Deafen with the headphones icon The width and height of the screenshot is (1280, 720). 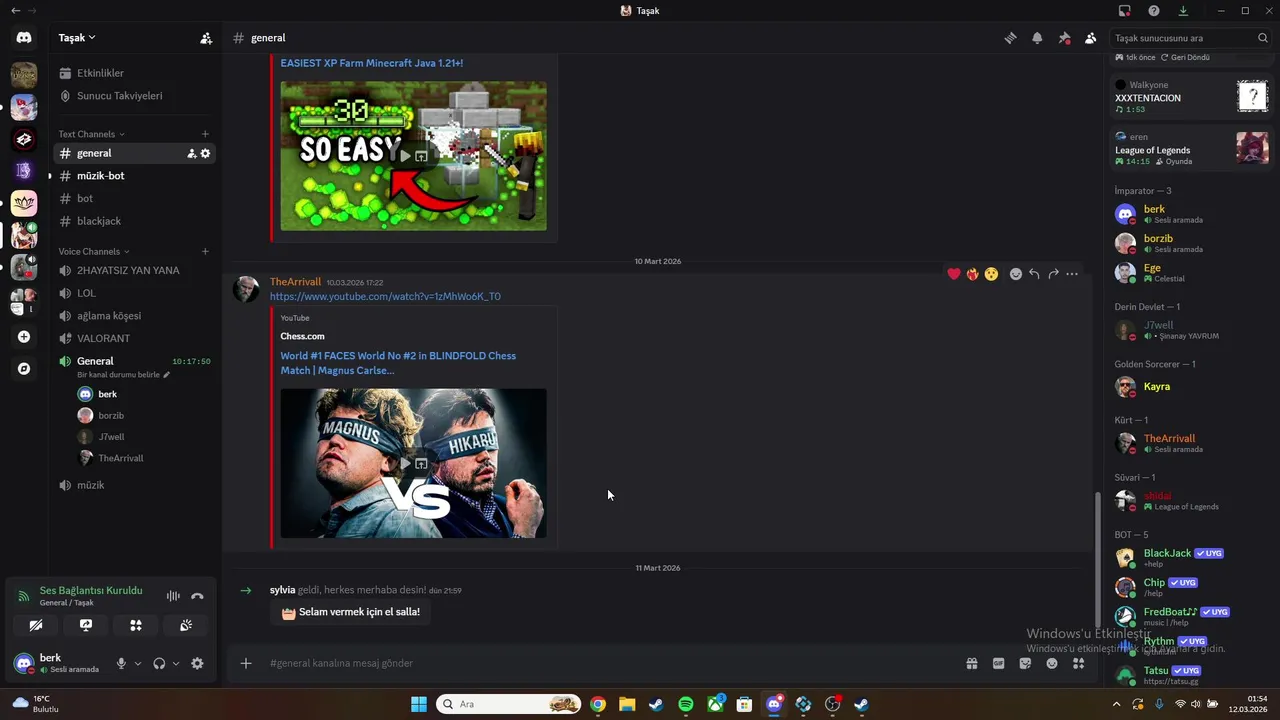coord(159,663)
